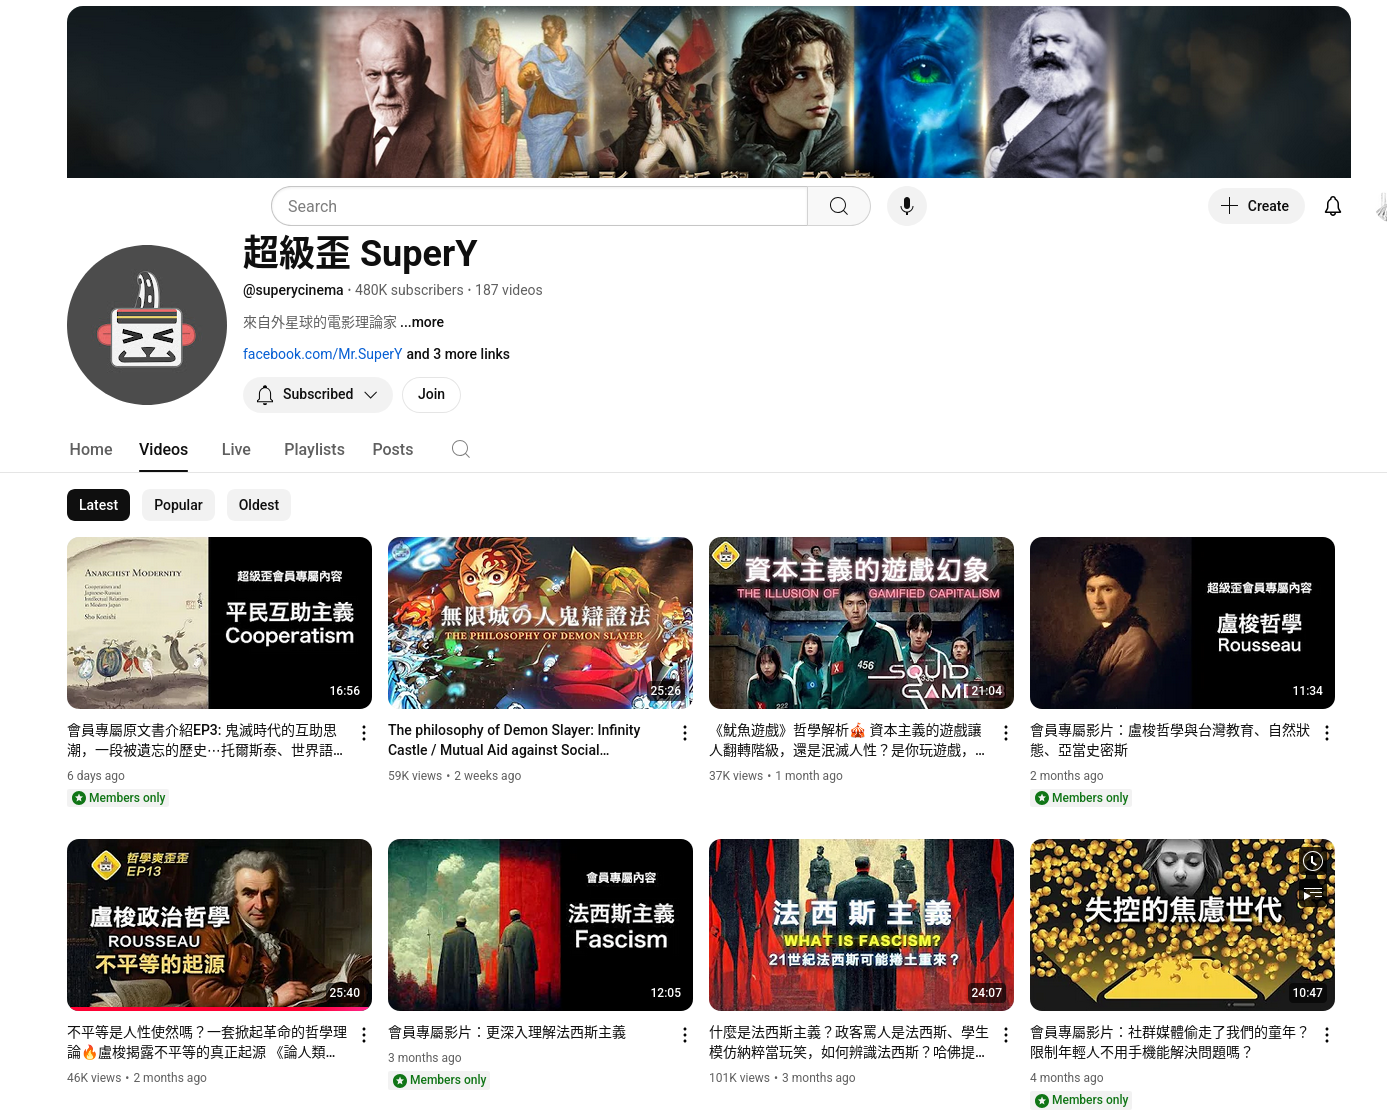Open the Subscribed notification dropdown
Image resolution: width=1387 pixels, height=1115 pixels.
[318, 394]
